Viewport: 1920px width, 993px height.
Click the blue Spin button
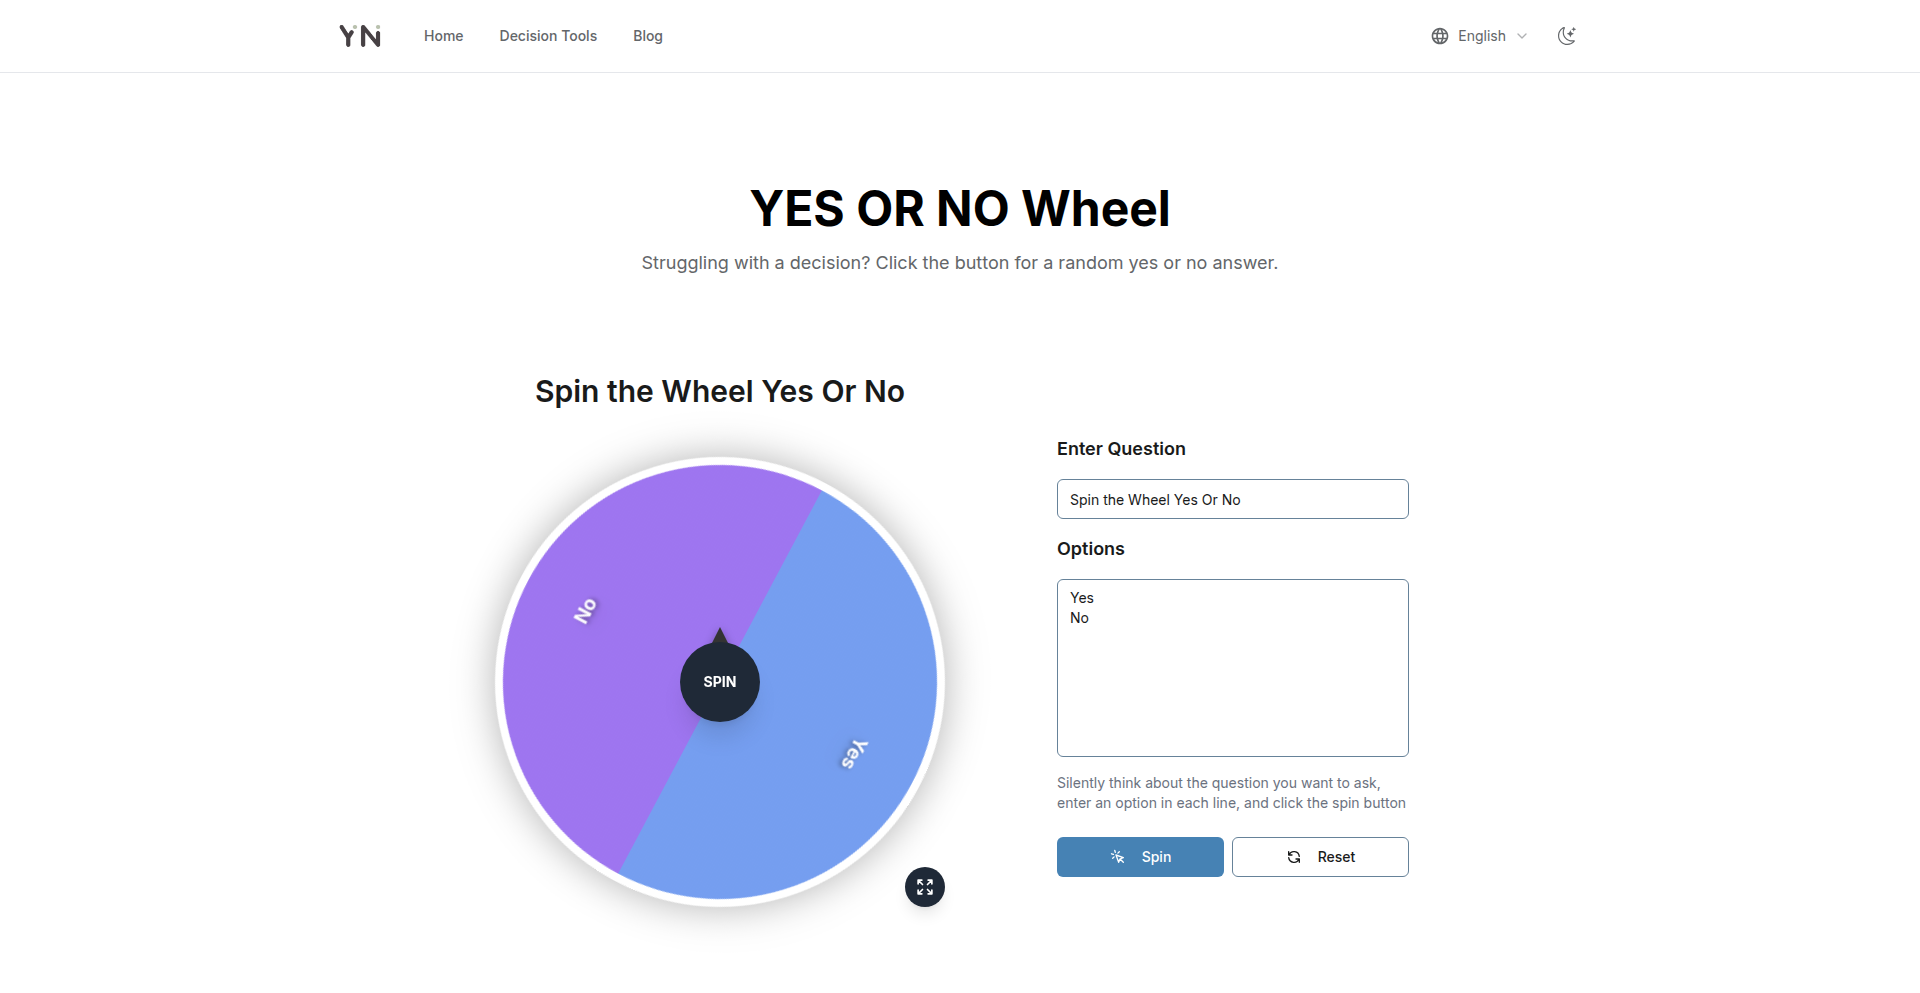[1140, 857]
